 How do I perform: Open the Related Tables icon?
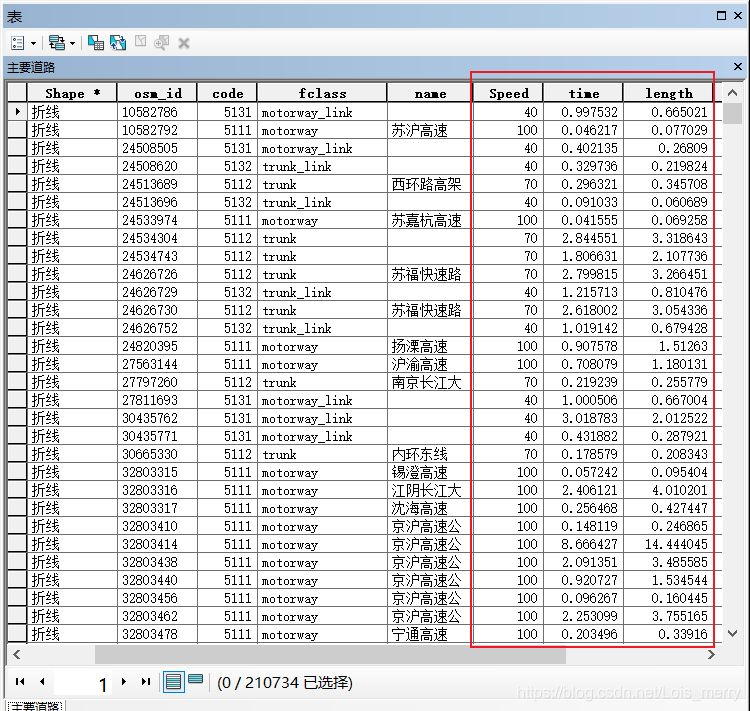57,43
